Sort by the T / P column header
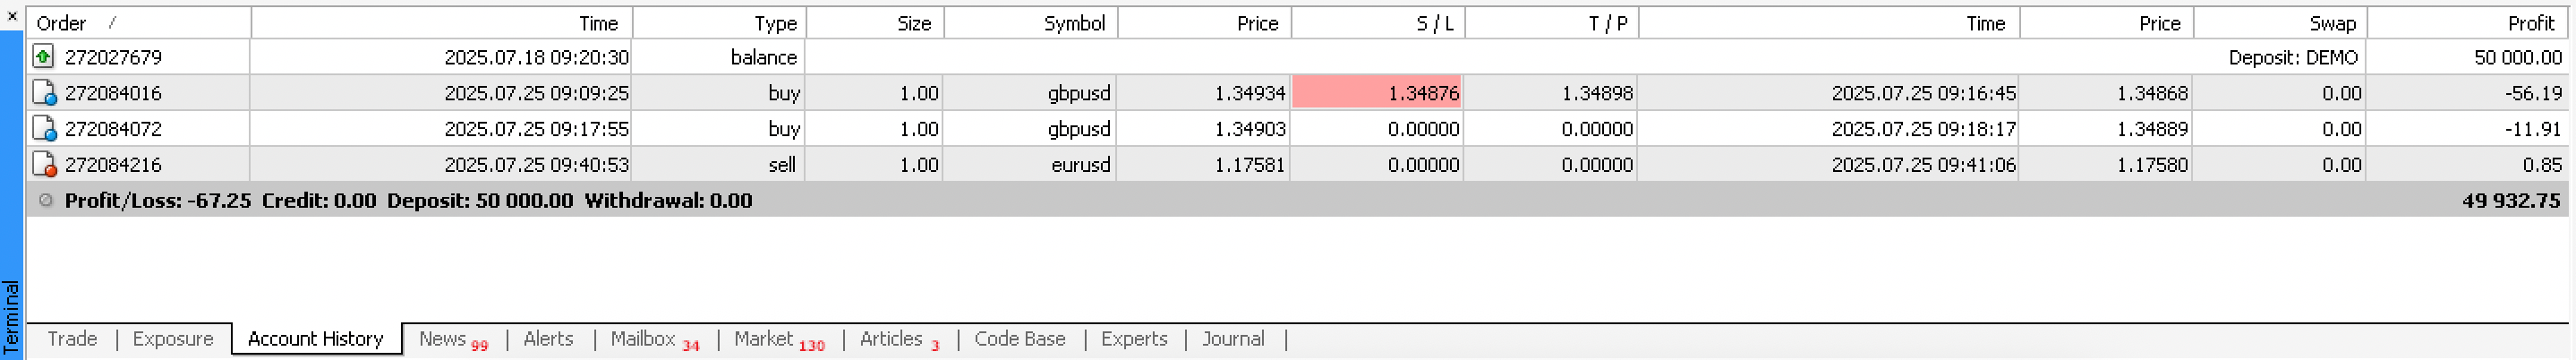Screen dimensions: 2576x360 coord(1552,23)
